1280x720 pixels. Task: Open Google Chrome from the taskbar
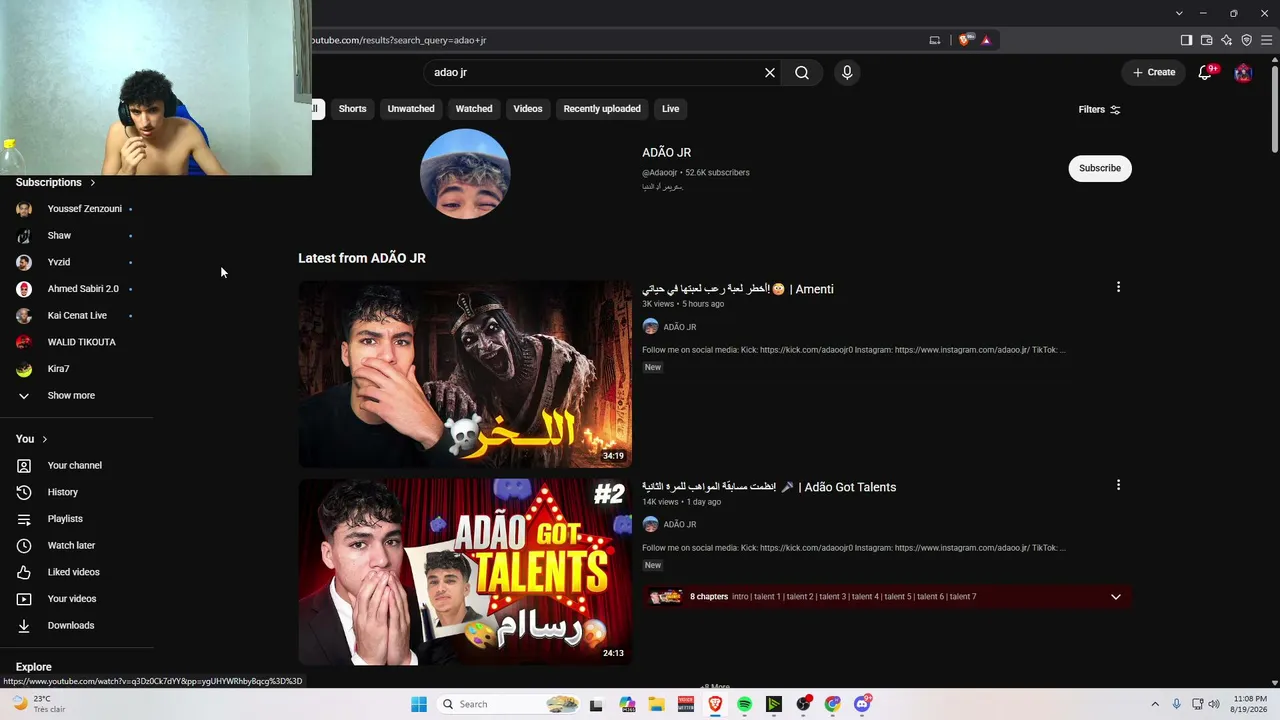(833, 704)
